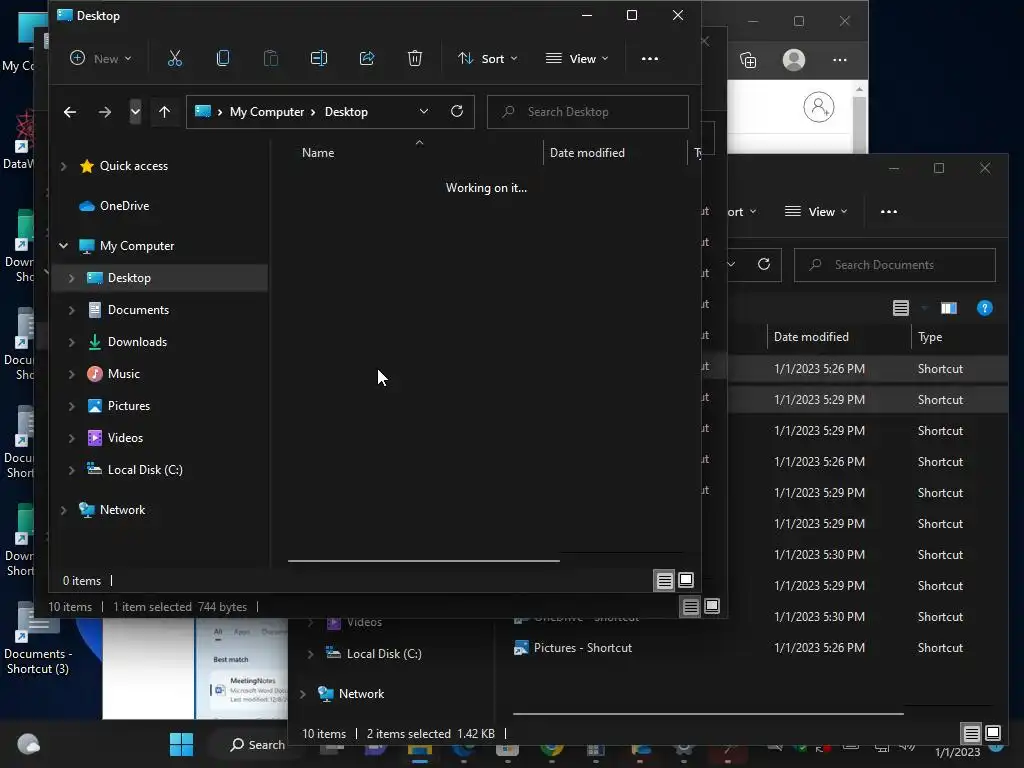Open the View dropdown in Documents window

[x=816, y=212]
